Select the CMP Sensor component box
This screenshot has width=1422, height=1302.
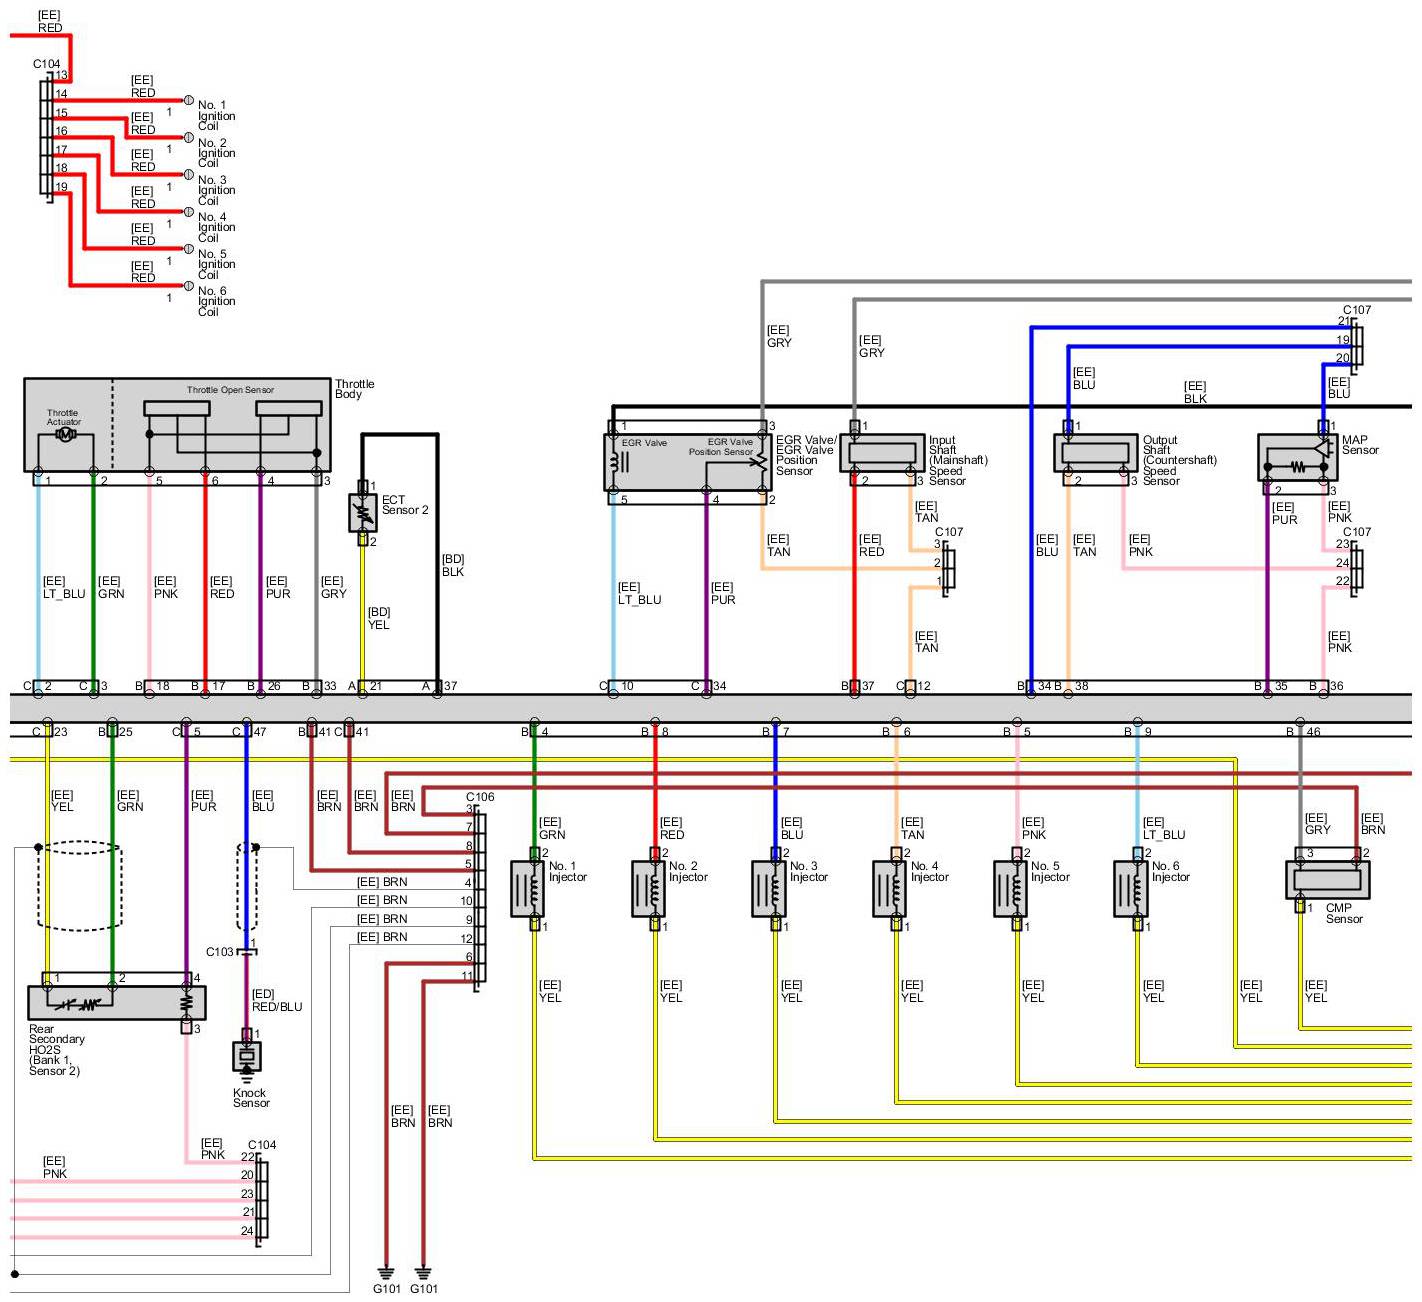(x=1327, y=879)
